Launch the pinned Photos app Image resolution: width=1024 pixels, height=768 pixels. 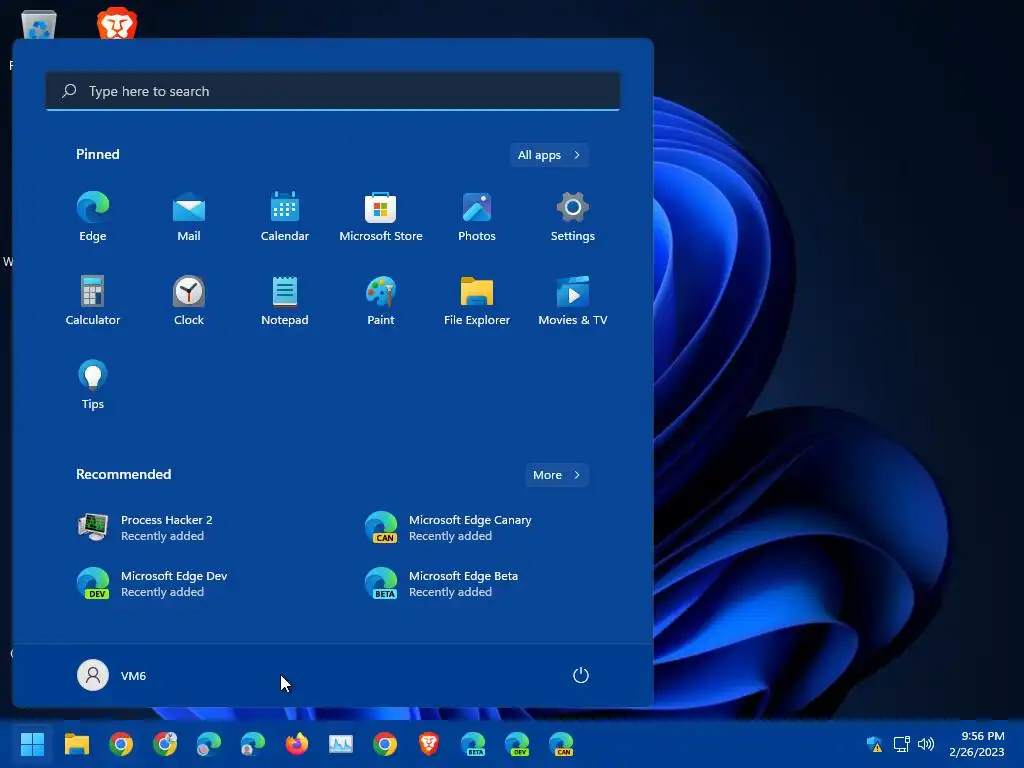pos(477,217)
